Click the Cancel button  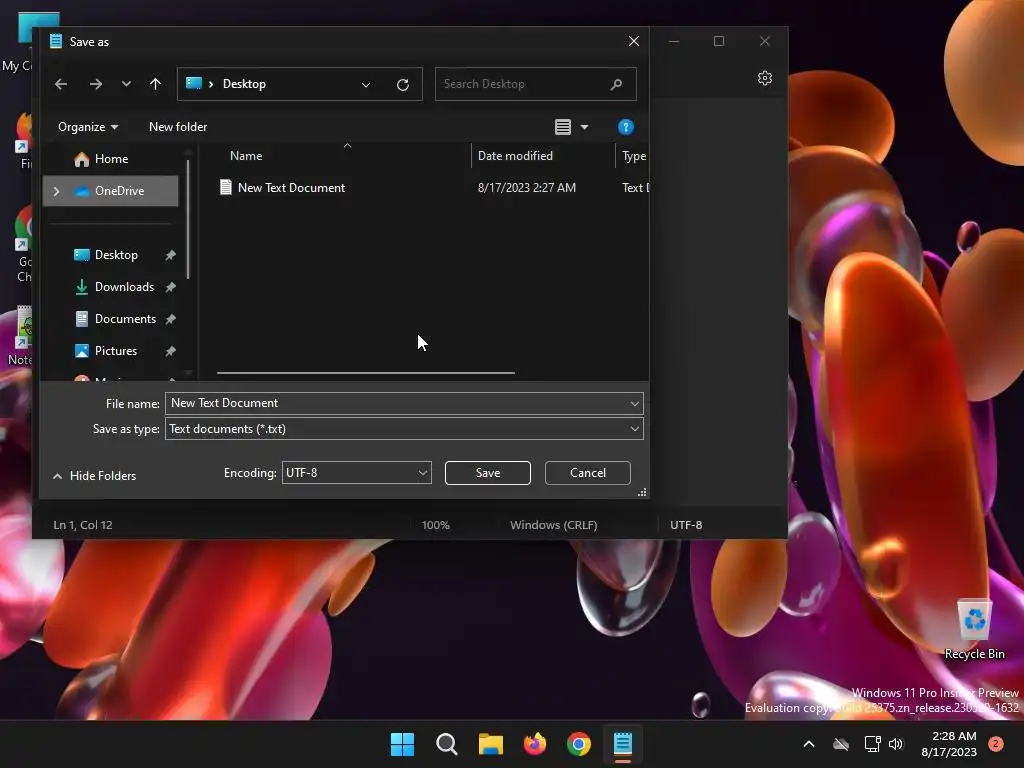pos(588,473)
